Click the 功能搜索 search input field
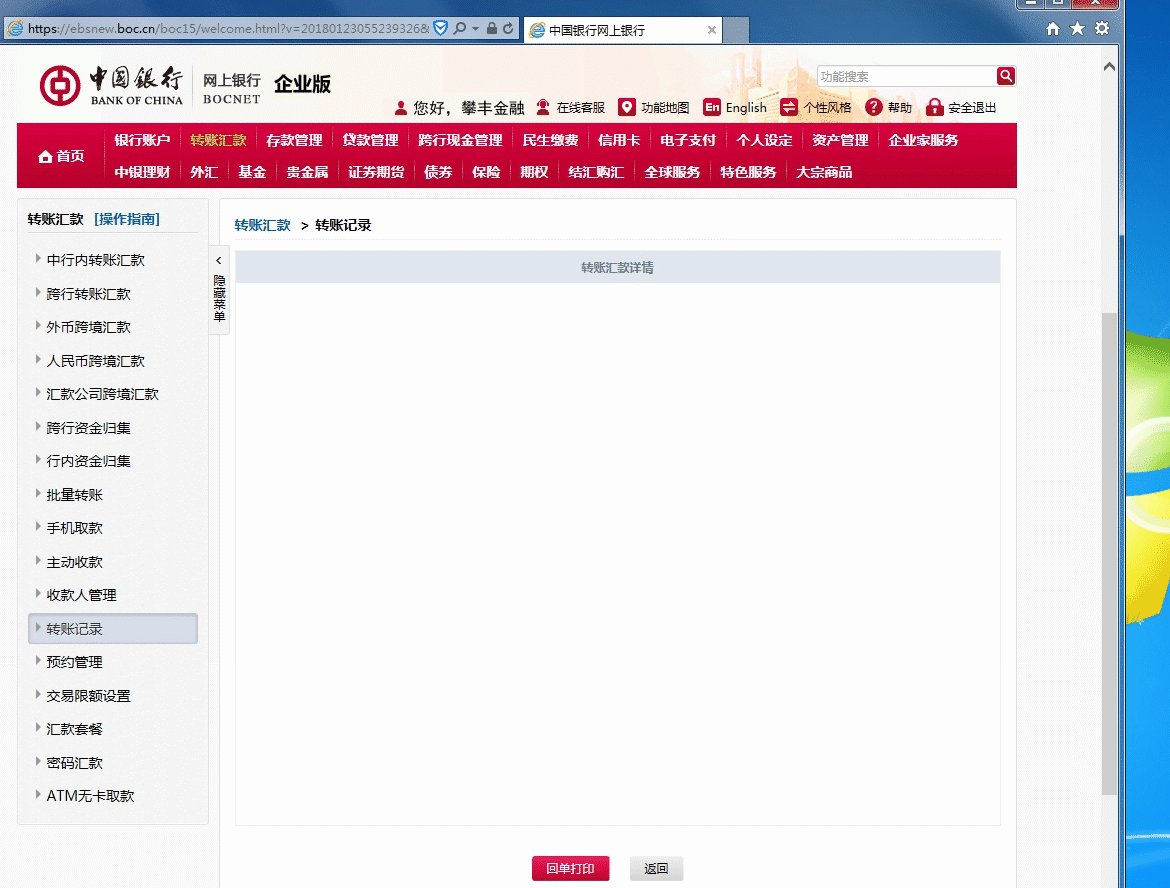The image size is (1170, 888). click(905, 76)
